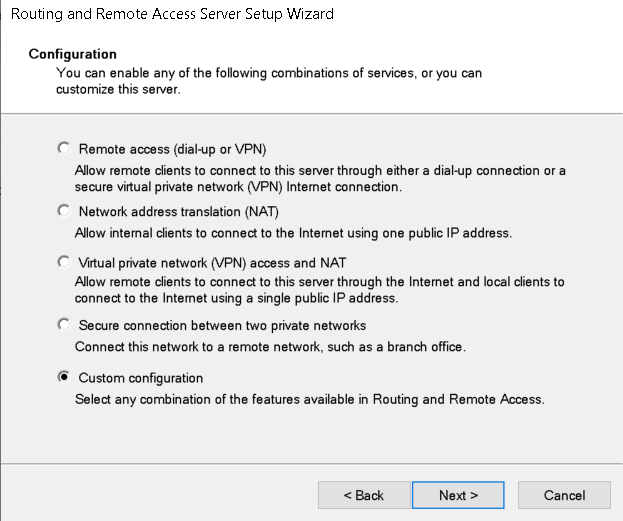Click the 'Secure connection between two private networks' label
This screenshot has width=623, height=521.
pyautogui.click(x=222, y=326)
